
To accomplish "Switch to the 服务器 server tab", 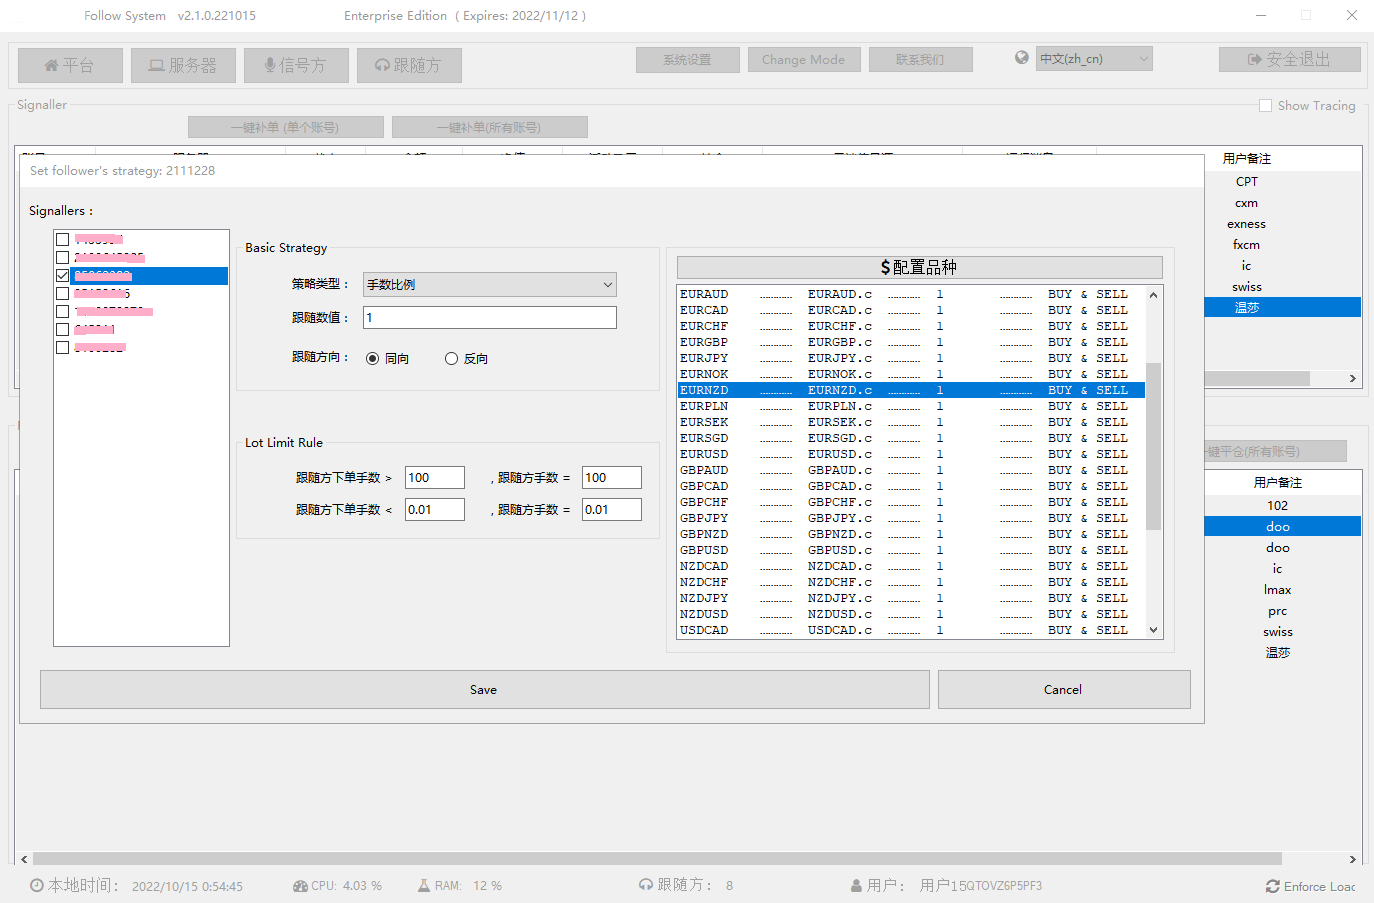I will [x=183, y=66].
